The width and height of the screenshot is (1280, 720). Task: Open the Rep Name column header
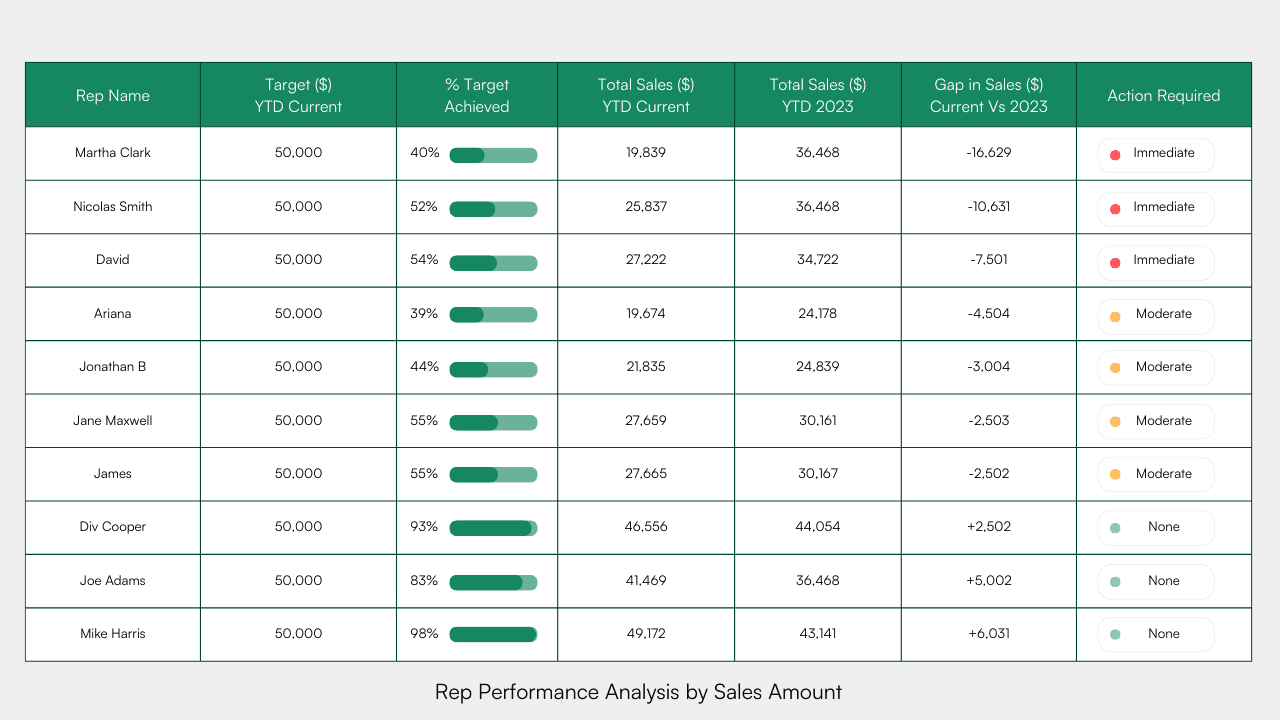(112, 95)
